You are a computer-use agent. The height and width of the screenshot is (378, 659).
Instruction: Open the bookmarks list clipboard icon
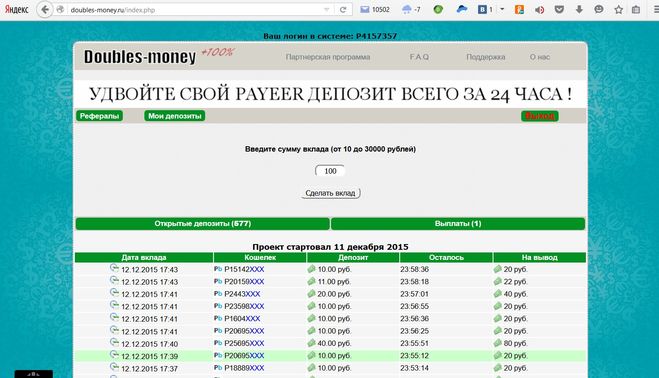click(636, 9)
